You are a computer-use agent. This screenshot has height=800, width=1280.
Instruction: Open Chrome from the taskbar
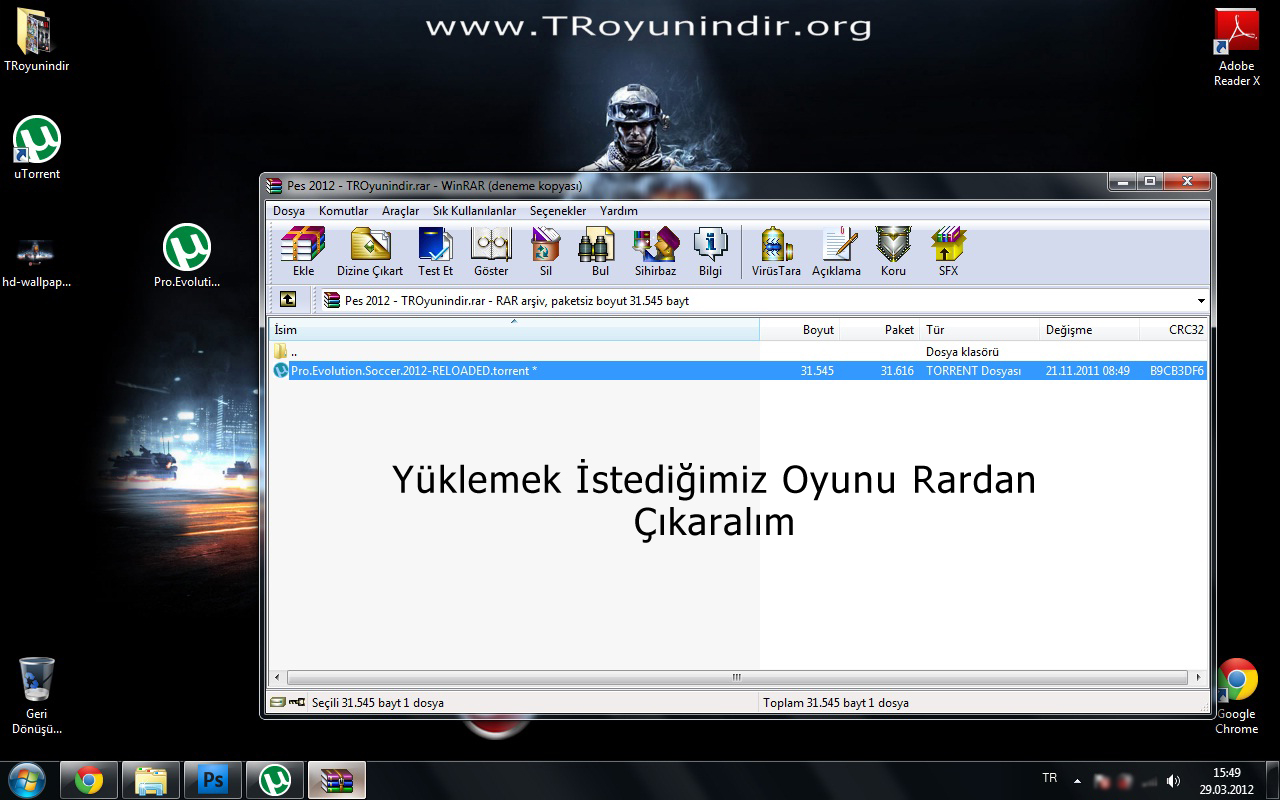click(x=89, y=780)
